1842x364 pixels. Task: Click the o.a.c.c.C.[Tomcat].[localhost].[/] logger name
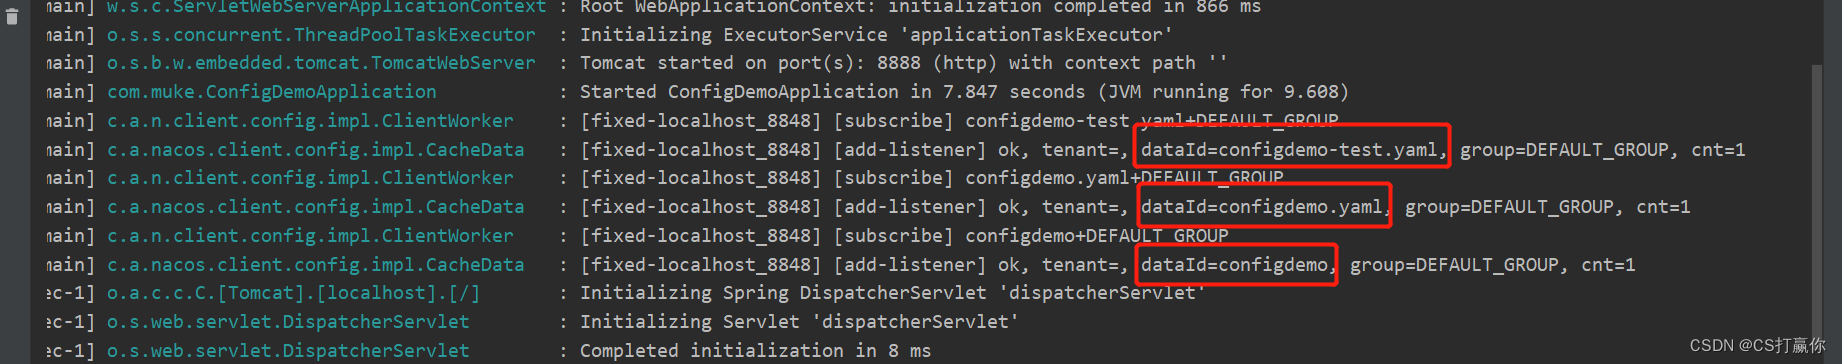(294, 293)
